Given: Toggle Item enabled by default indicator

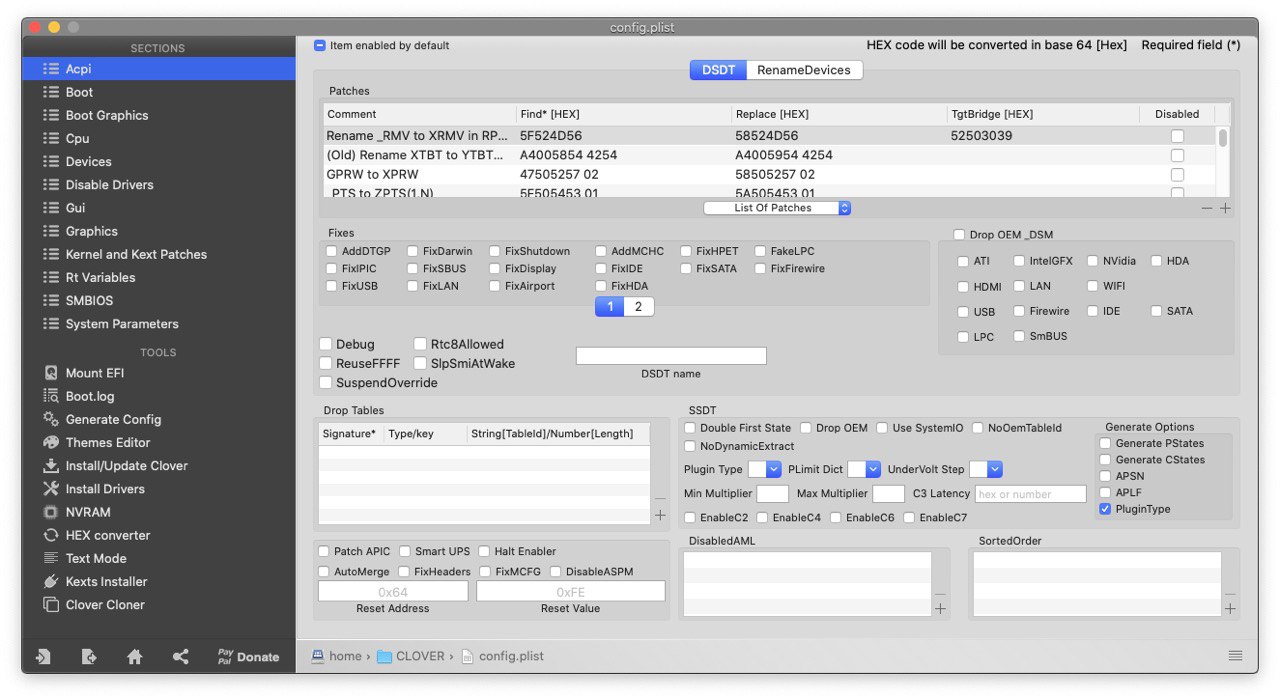Looking at the screenshot, I should pos(320,45).
